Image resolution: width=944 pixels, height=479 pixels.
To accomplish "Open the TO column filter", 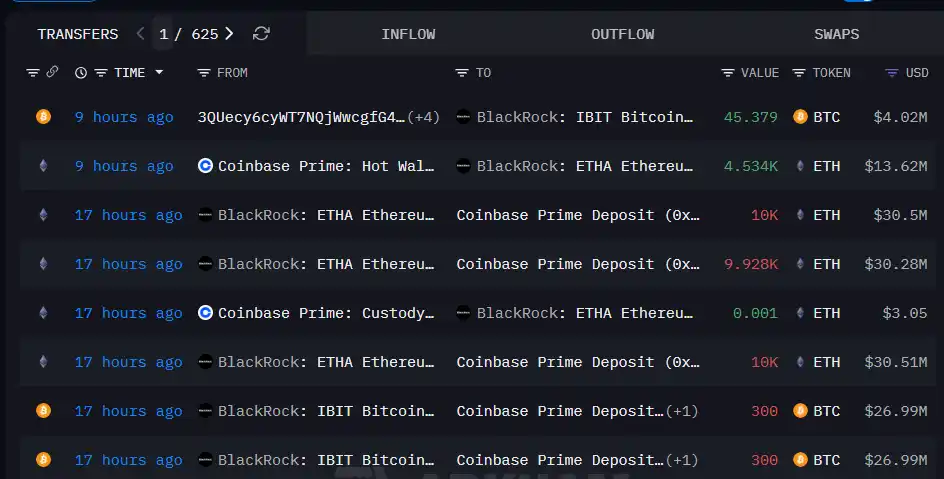I will coord(462,73).
